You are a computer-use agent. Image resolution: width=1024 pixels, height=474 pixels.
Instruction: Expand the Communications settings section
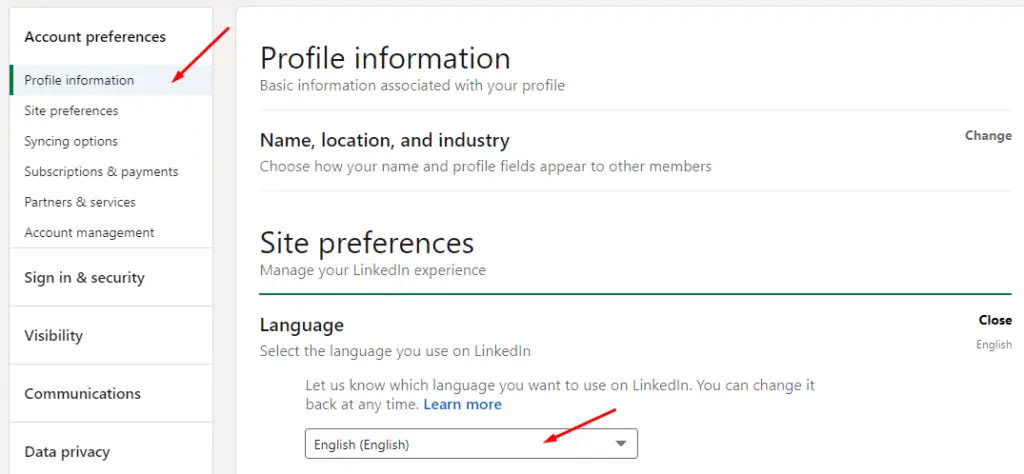pos(82,394)
